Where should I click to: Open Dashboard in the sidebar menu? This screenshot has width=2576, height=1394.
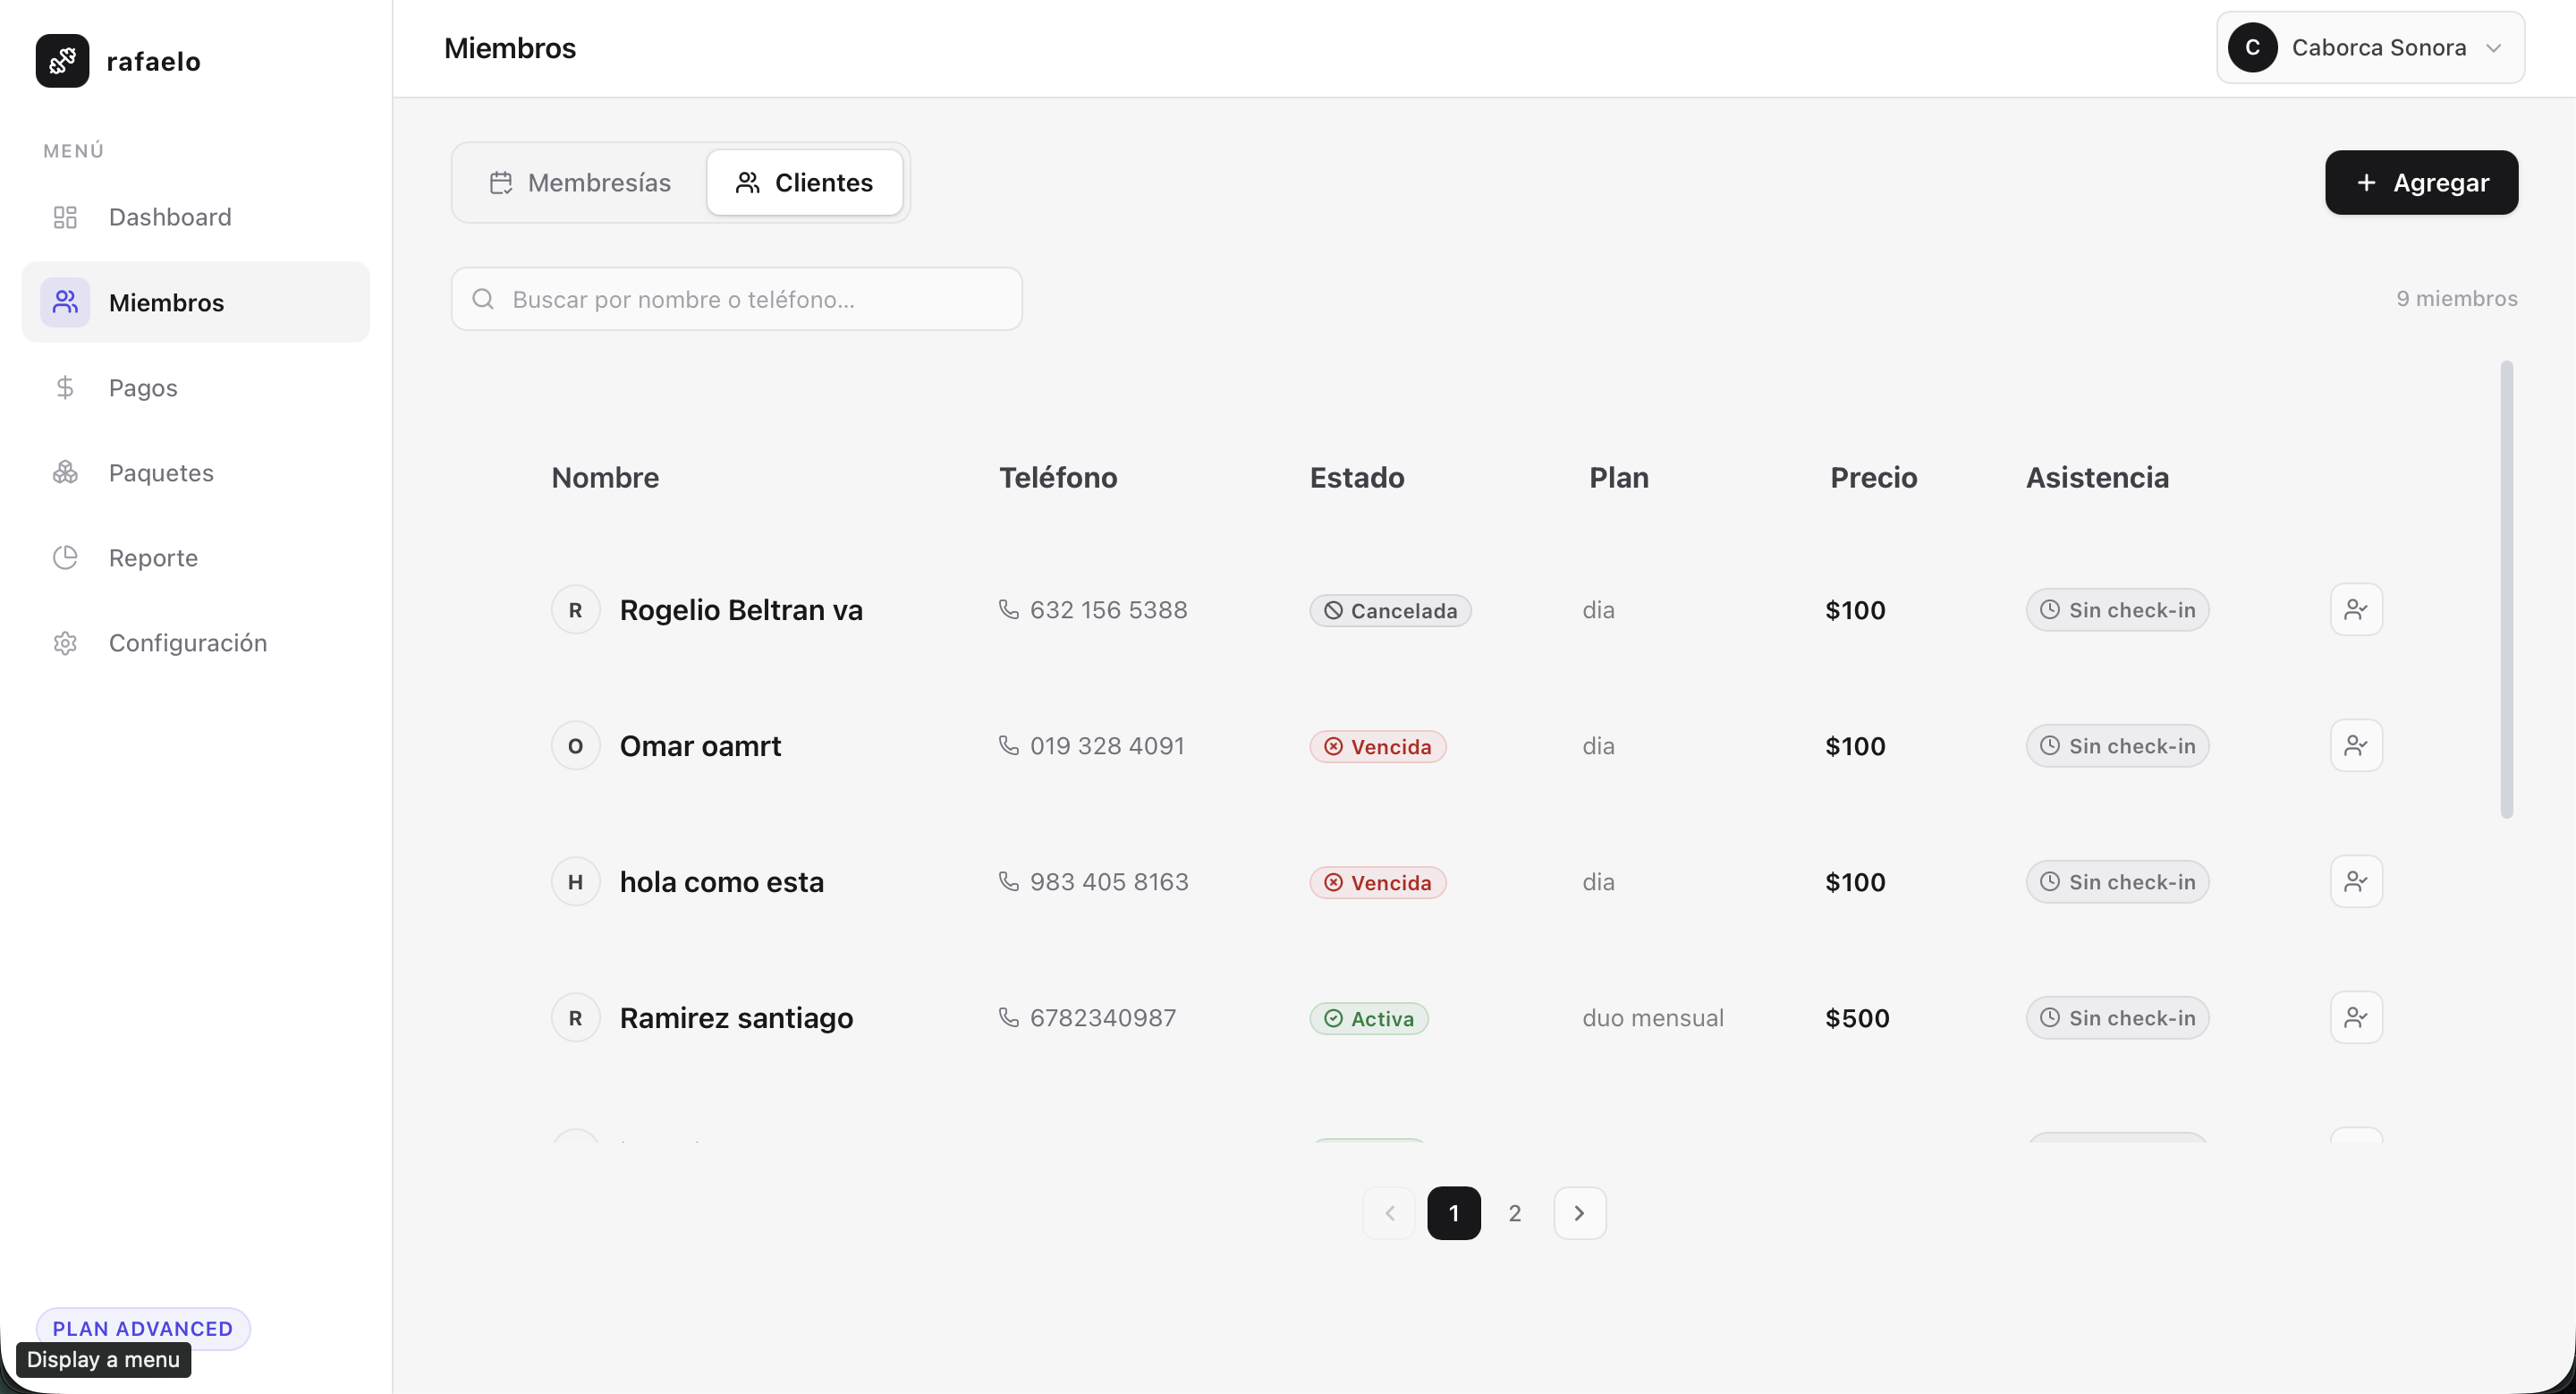(195, 217)
